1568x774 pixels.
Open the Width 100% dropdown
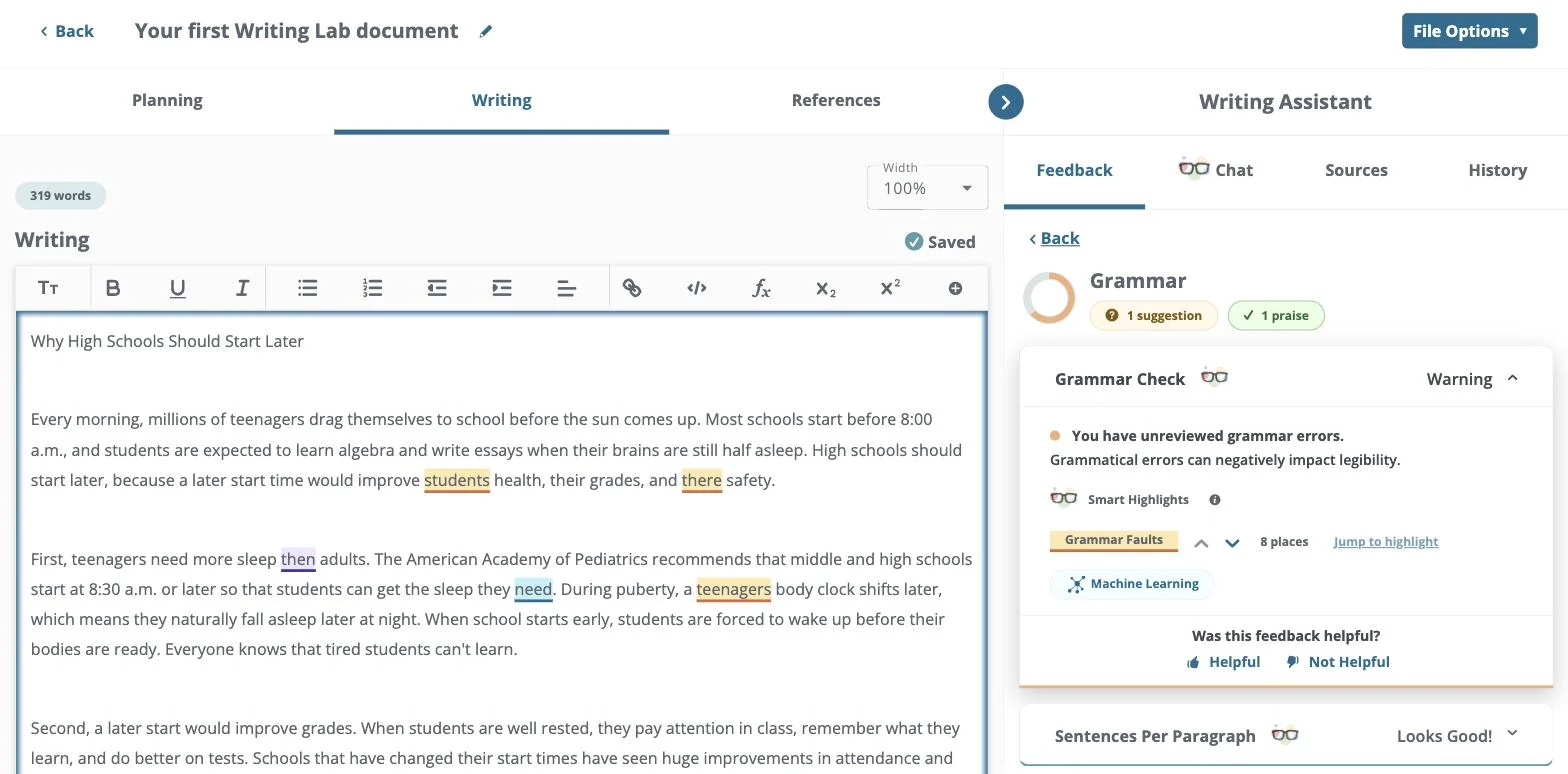(927, 187)
